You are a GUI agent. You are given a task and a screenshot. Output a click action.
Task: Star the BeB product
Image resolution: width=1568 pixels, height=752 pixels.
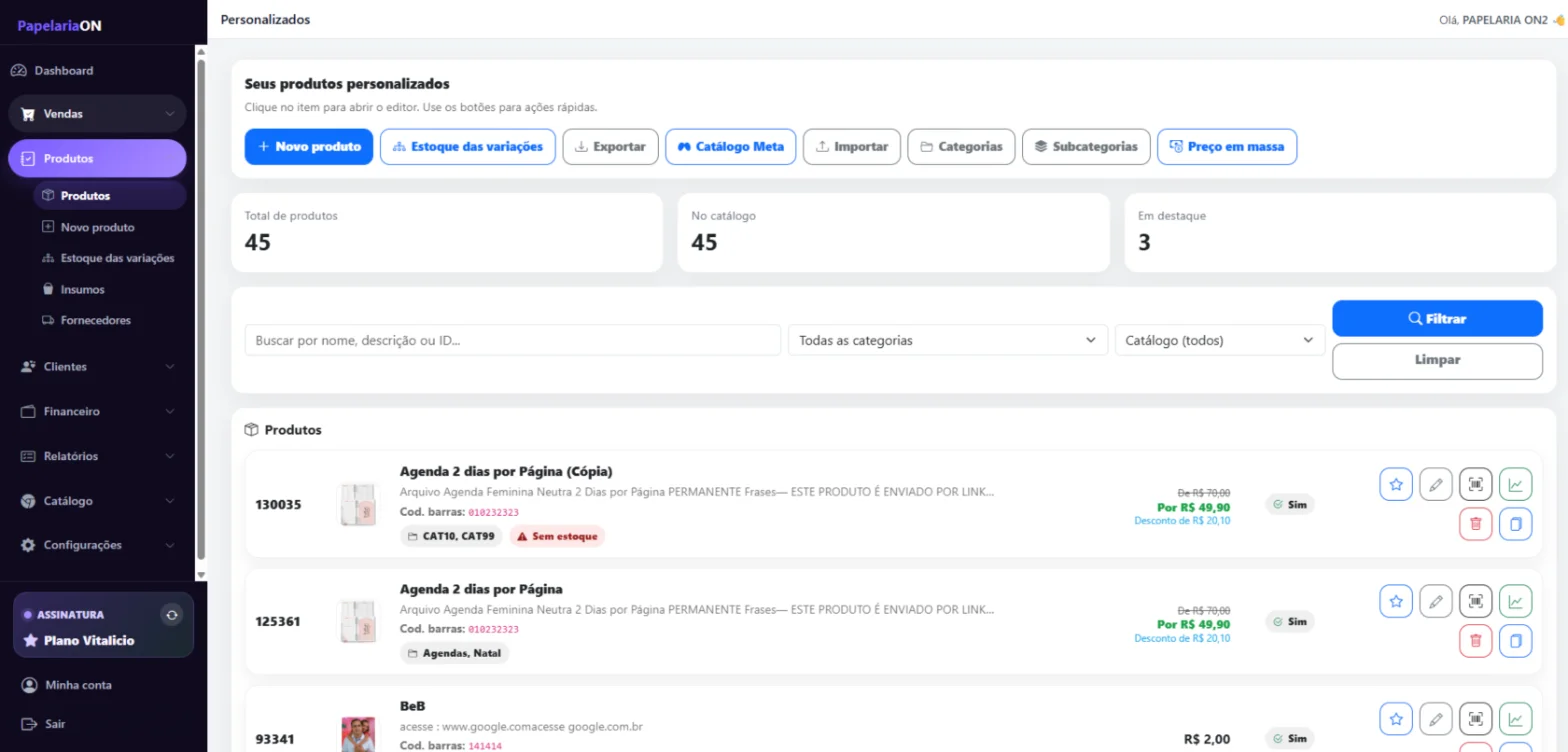pos(1396,719)
